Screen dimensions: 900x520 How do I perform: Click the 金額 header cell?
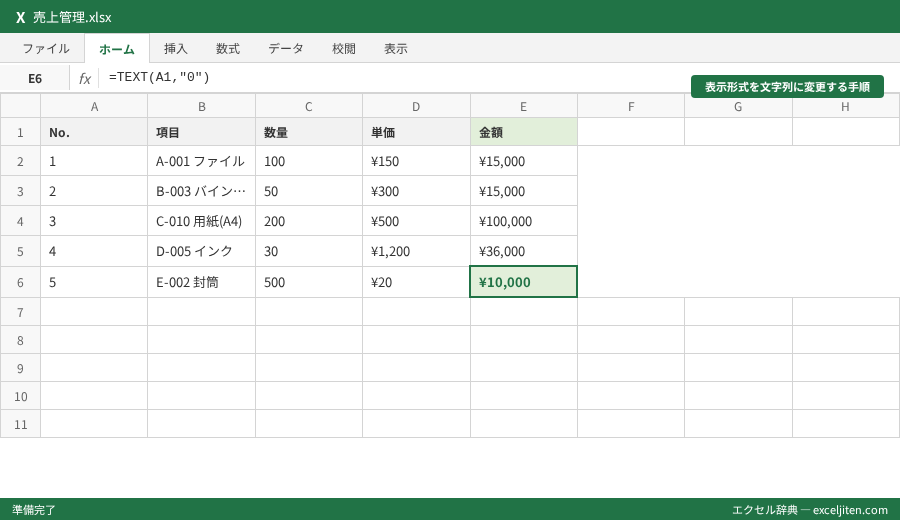[x=523, y=133]
